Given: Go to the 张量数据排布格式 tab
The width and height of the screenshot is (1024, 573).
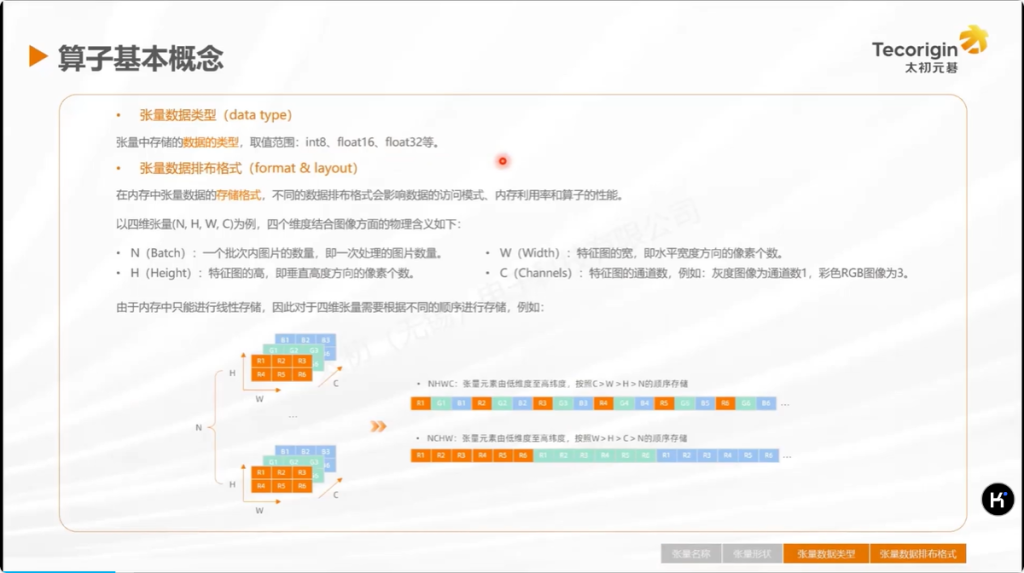Looking at the screenshot, I should (x=918, y=553).
